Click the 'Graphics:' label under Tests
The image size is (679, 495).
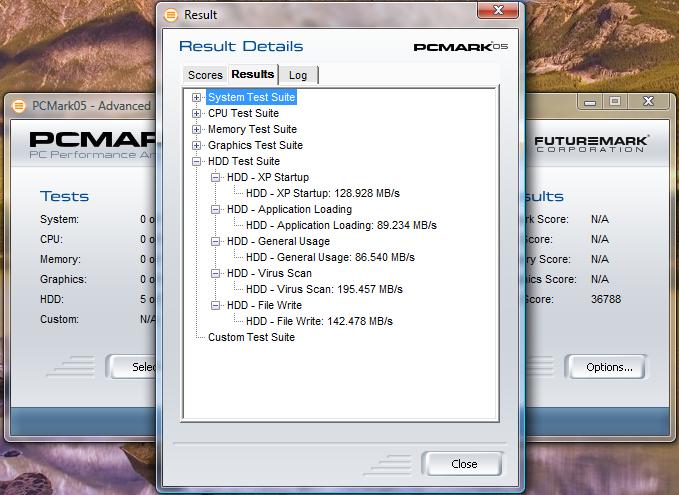click(x=63, y=279)
